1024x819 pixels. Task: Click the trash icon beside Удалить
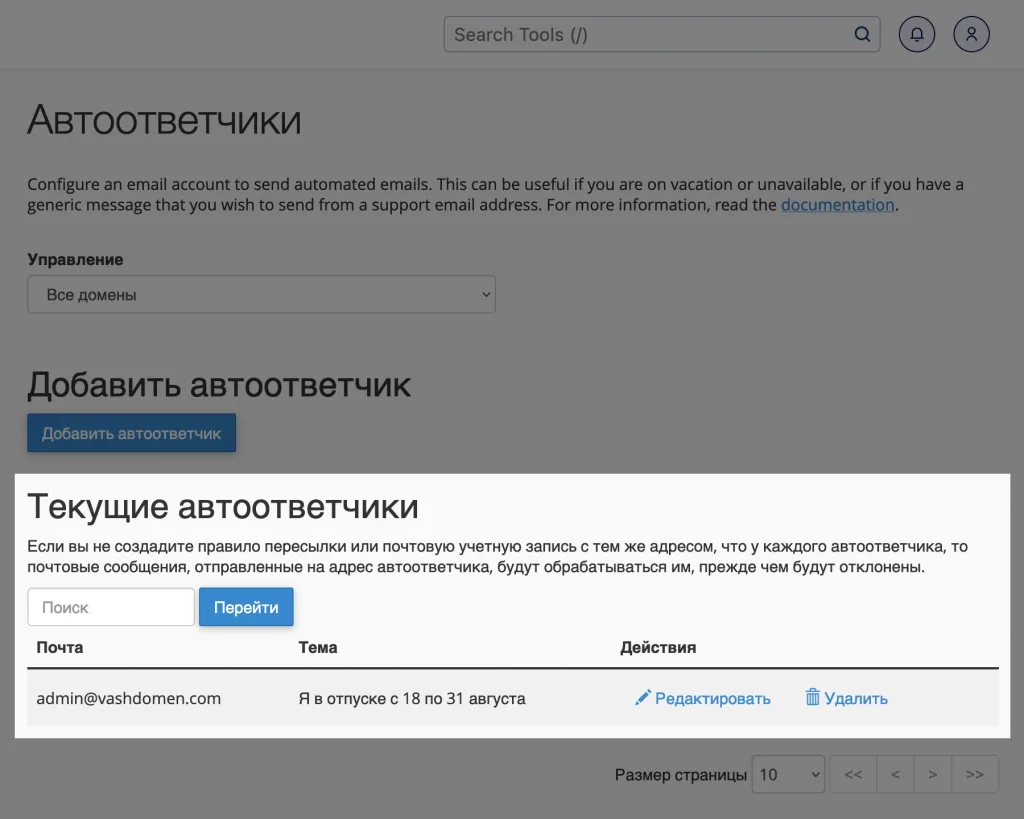tap(812, 697)
